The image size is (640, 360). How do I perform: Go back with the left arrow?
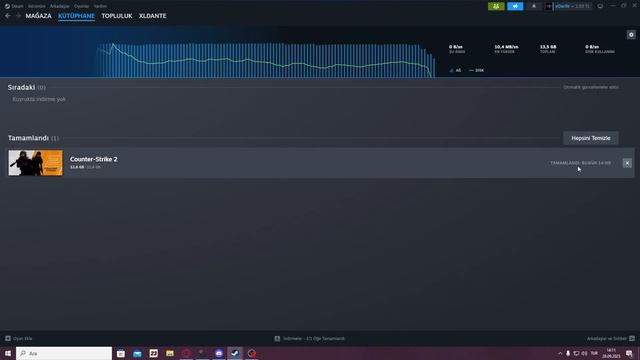pos(8,16)
